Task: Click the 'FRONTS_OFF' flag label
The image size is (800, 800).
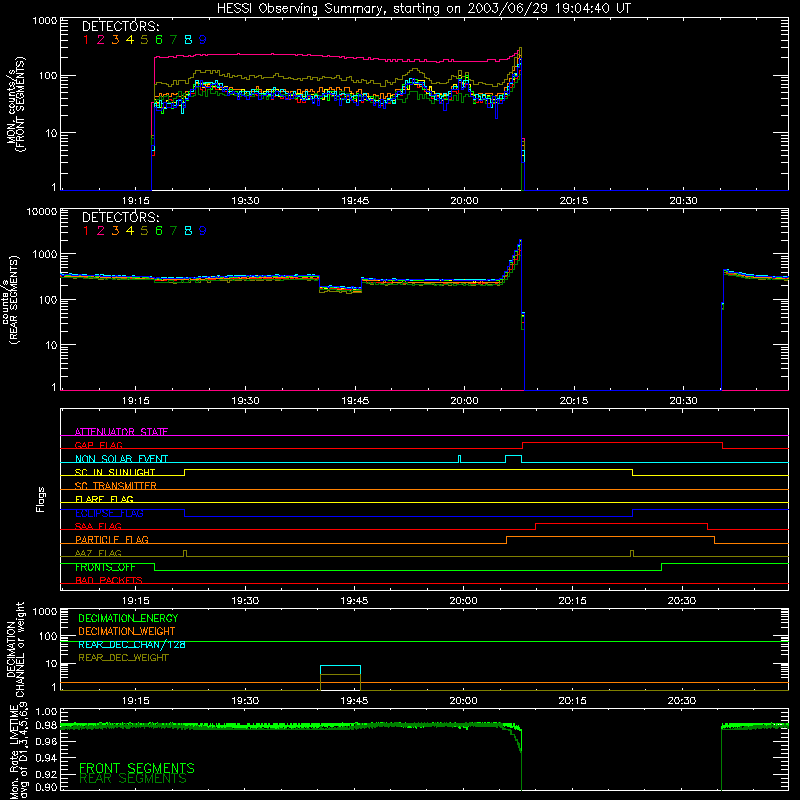Action: [105, 567]
